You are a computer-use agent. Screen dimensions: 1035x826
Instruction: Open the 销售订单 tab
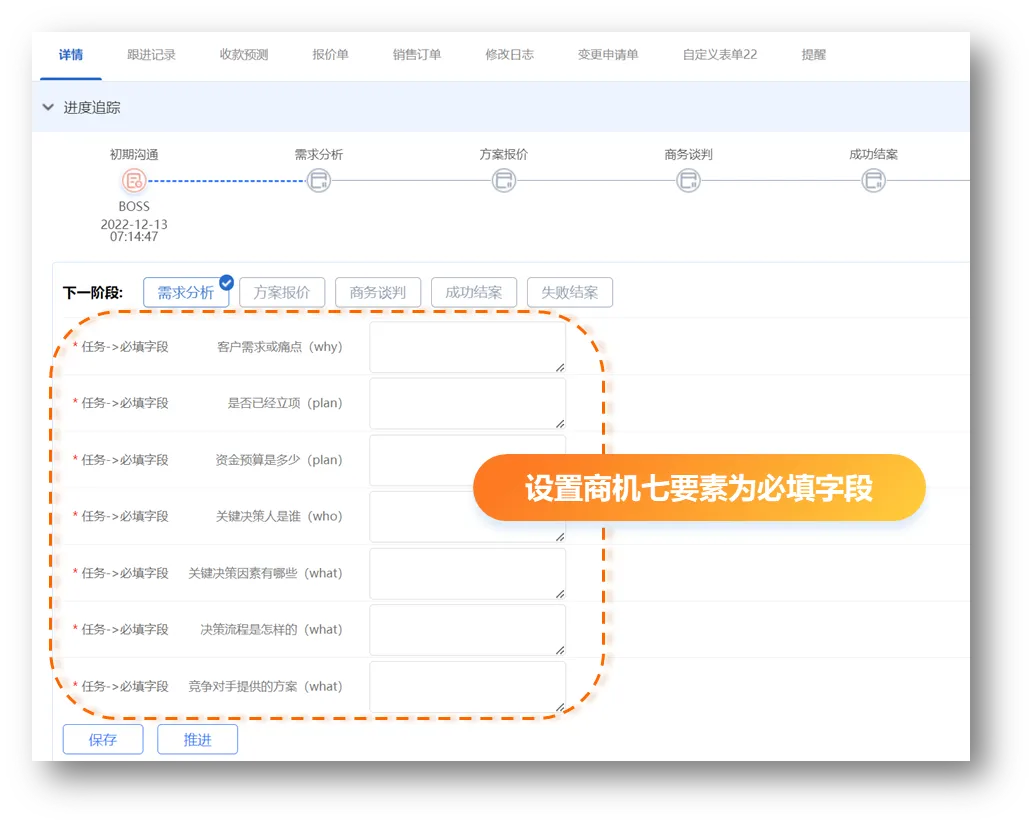click(417, 55)
